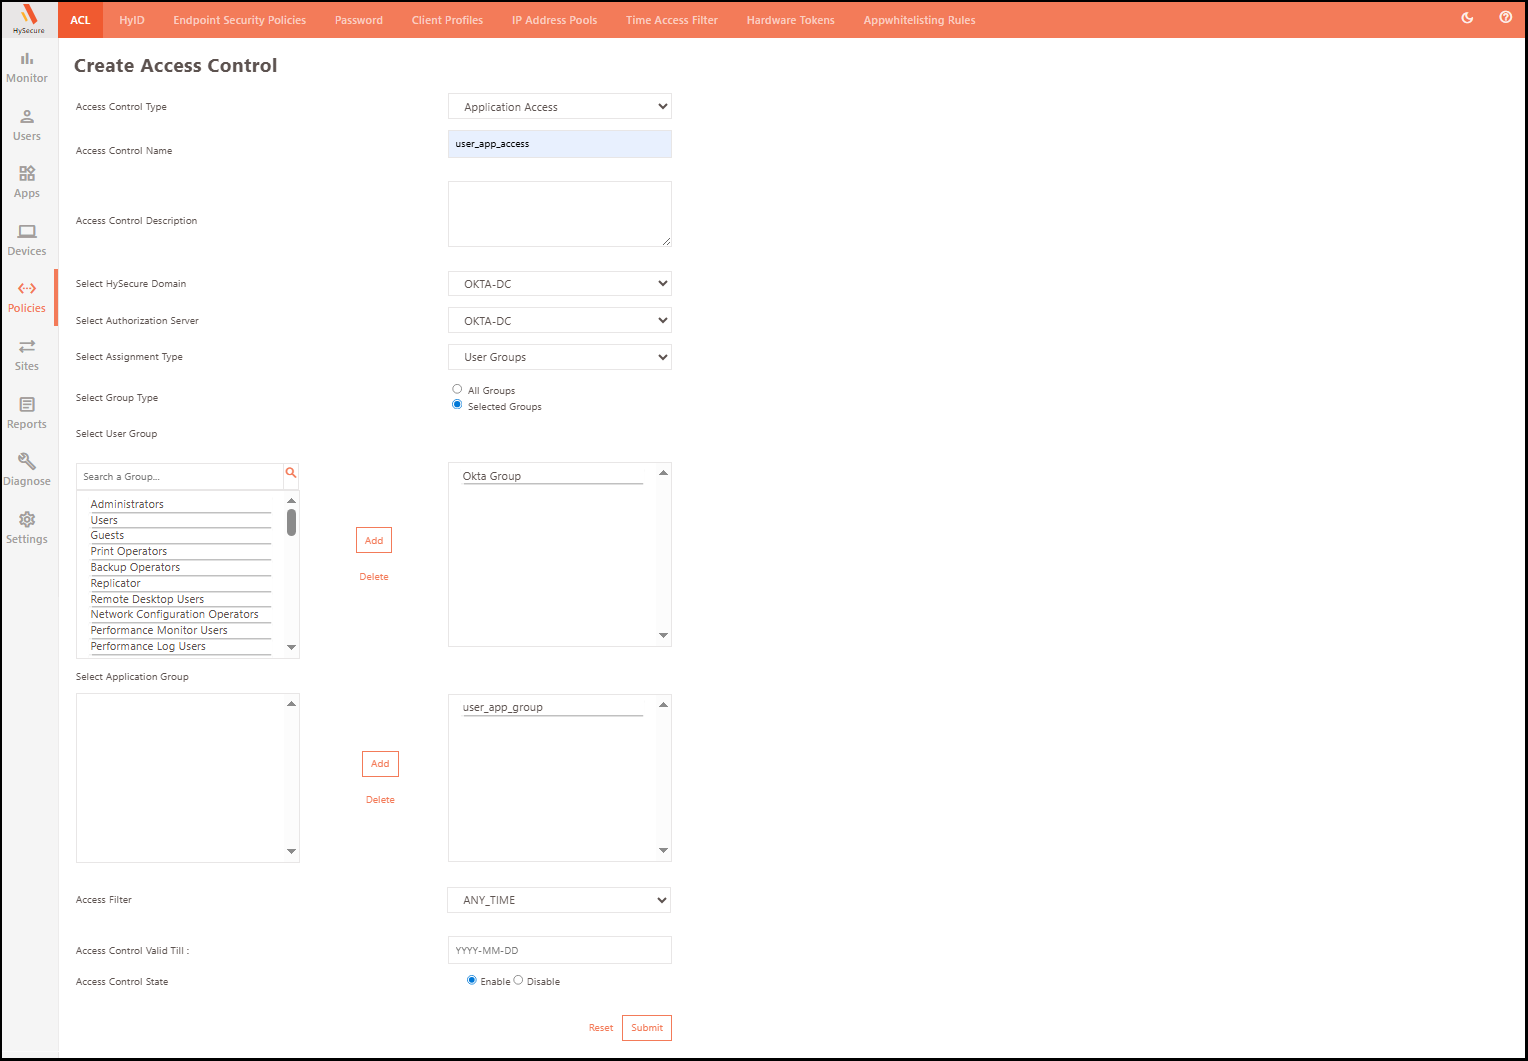Toggle dark mode moon icon
This screenshot has width=1528, height=1061.
[1467, 18]
